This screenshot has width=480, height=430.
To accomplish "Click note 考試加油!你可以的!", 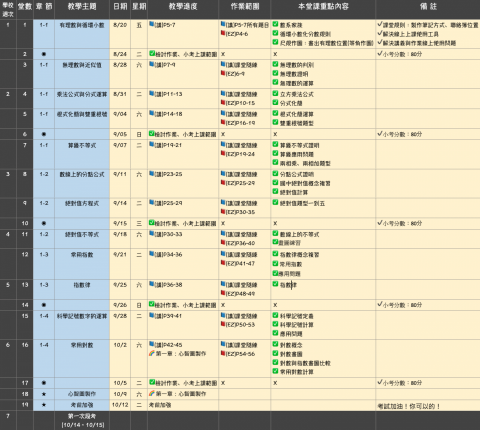I will point(409,406).
